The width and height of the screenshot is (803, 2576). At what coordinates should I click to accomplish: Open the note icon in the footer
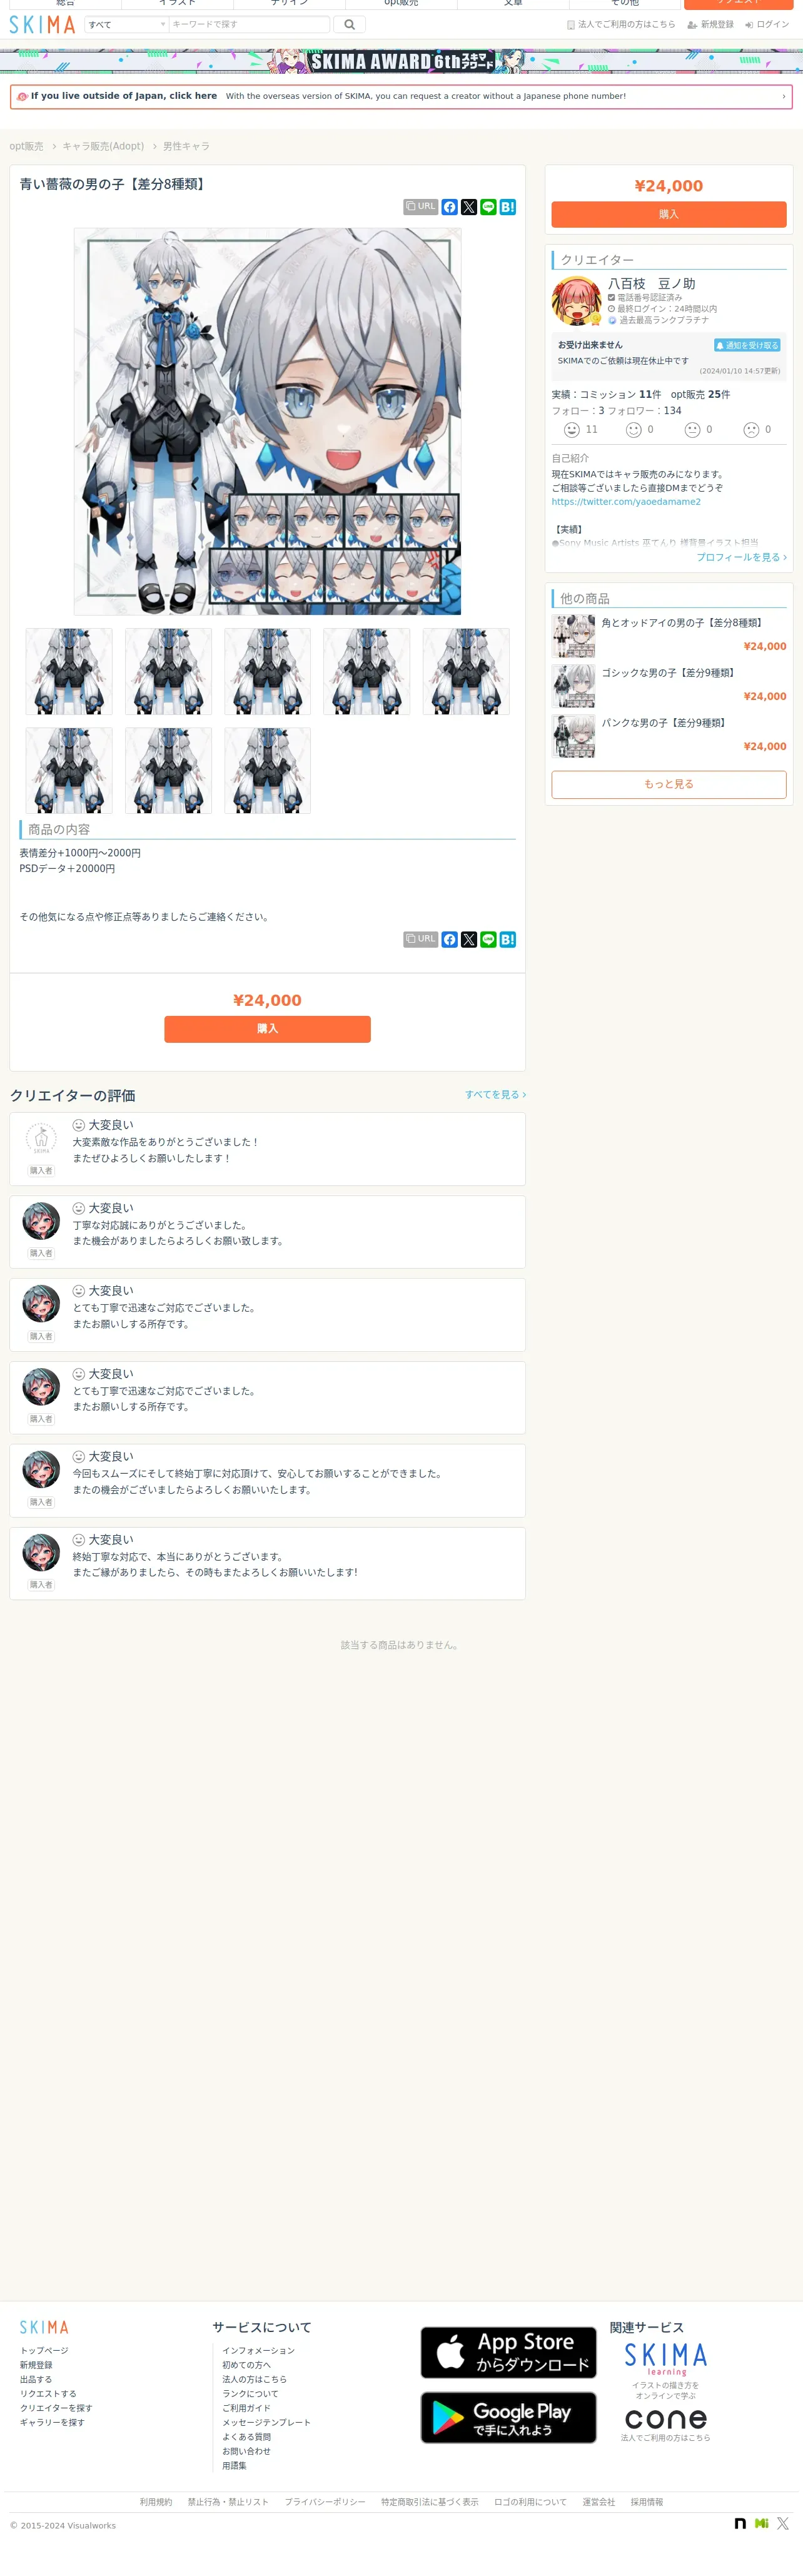click(x=740, y=2523)
